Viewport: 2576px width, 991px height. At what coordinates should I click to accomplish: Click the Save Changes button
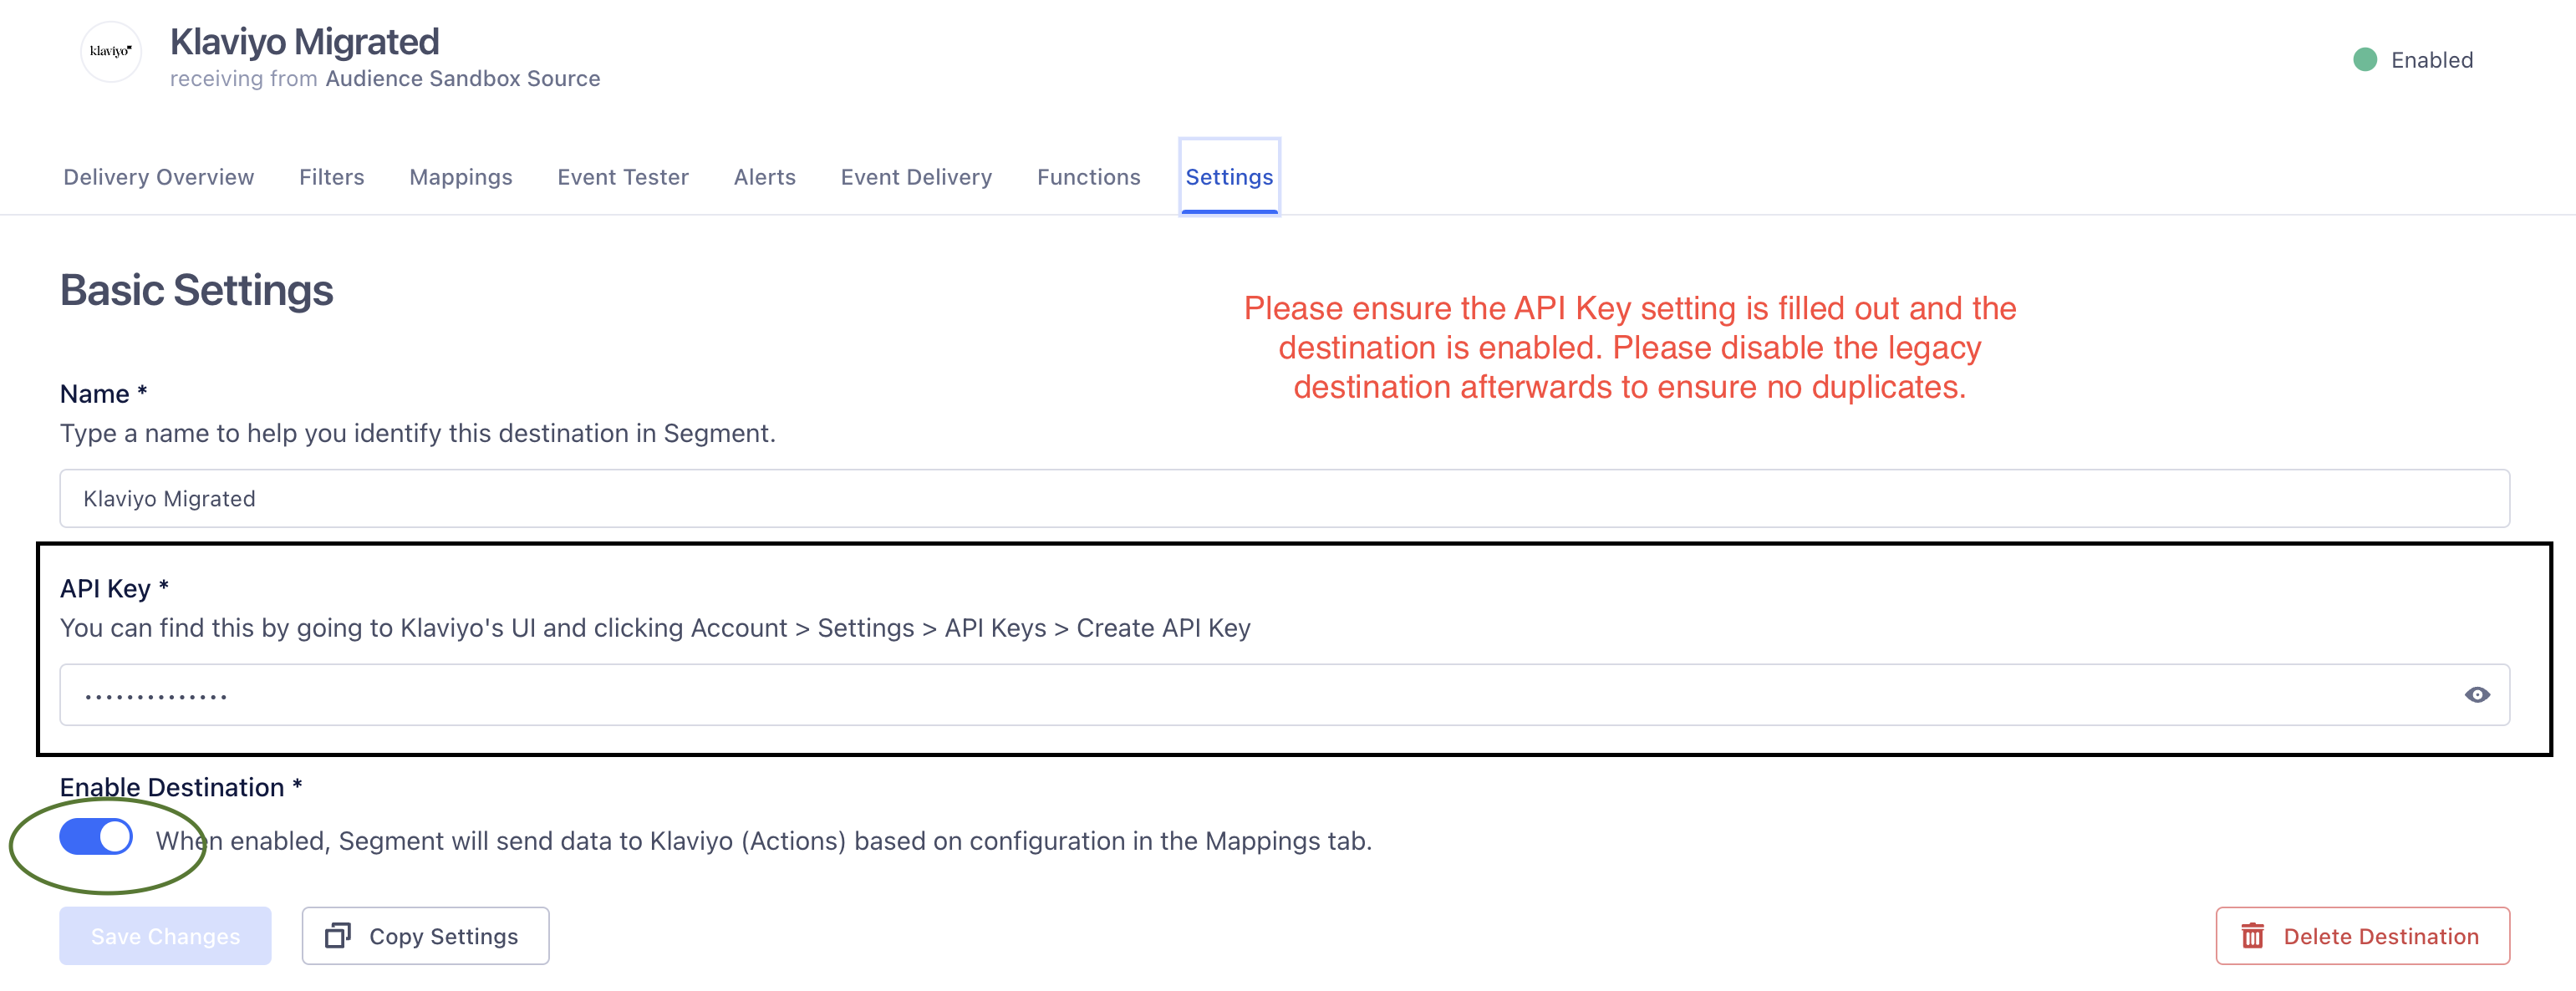(x=165, y=935)
